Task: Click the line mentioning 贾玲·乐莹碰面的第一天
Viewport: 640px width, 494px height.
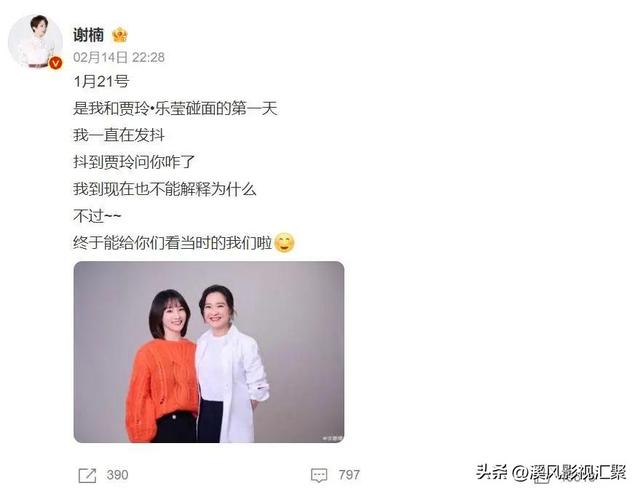Action: 175,109
